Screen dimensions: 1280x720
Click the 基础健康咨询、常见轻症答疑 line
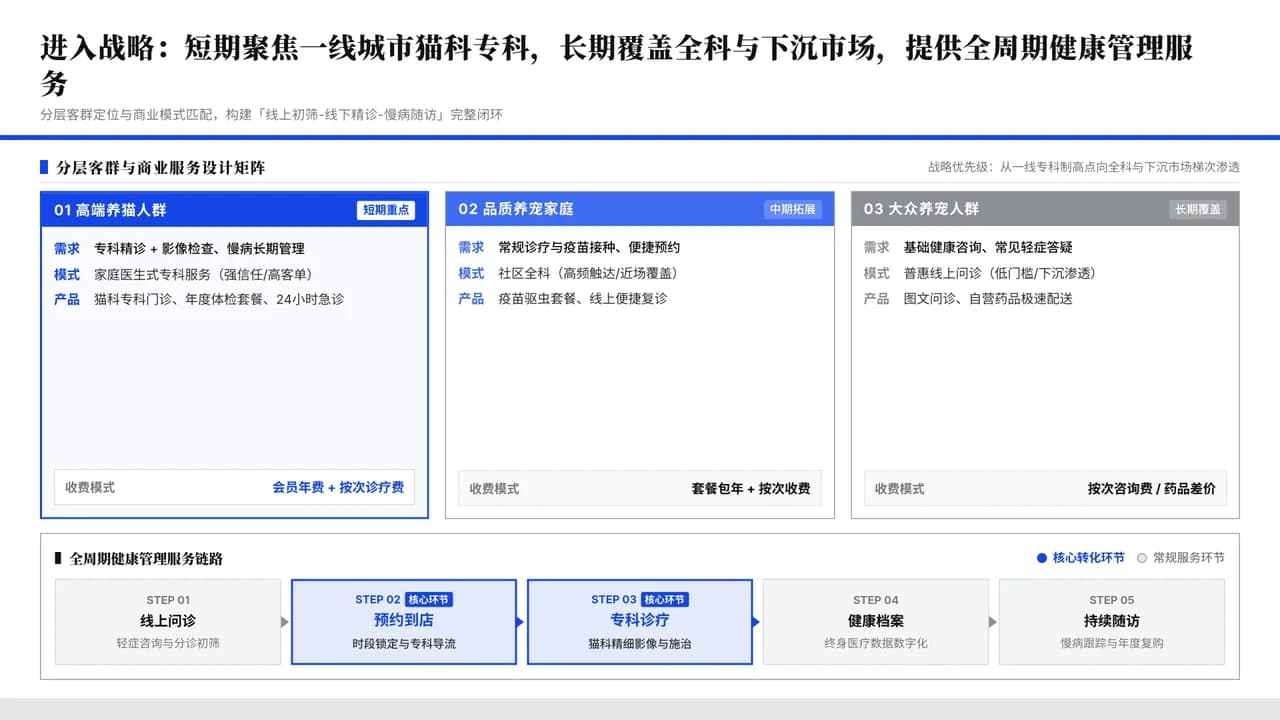988,247
